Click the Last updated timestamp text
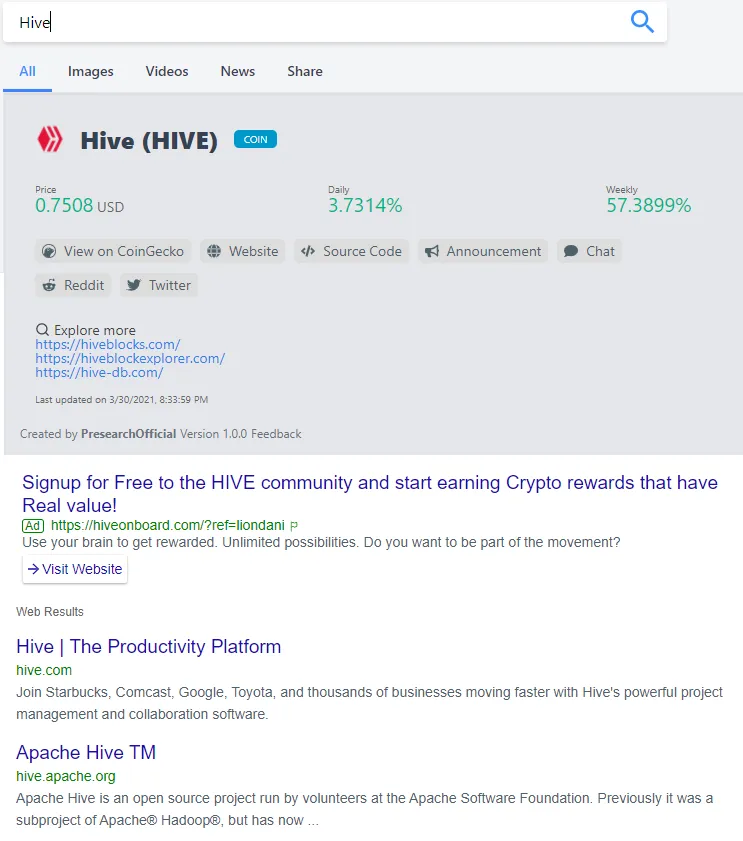 [x=122, y=400]
